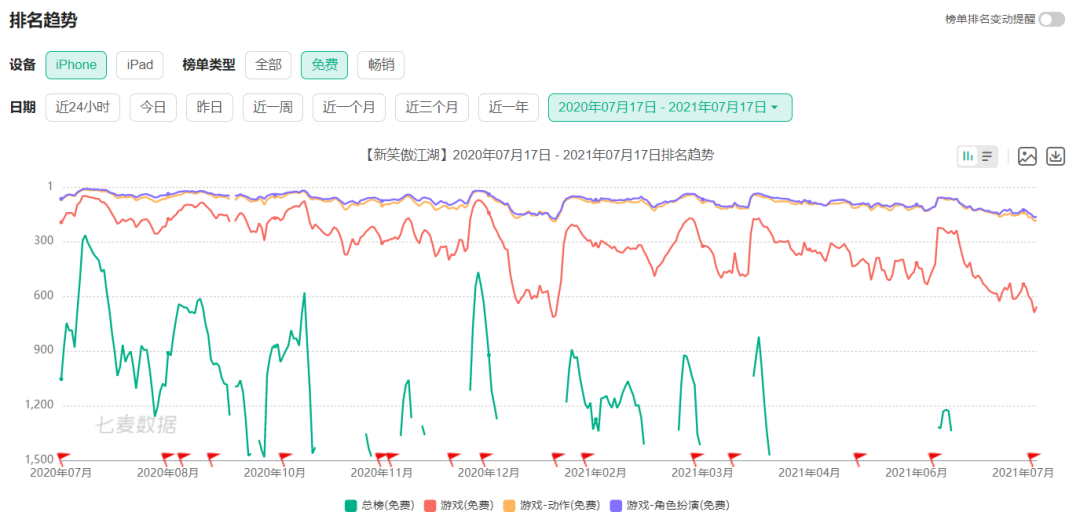Switch to chart view icon
This screenshot has width=1080, height=523.
[x=968, y=156]
